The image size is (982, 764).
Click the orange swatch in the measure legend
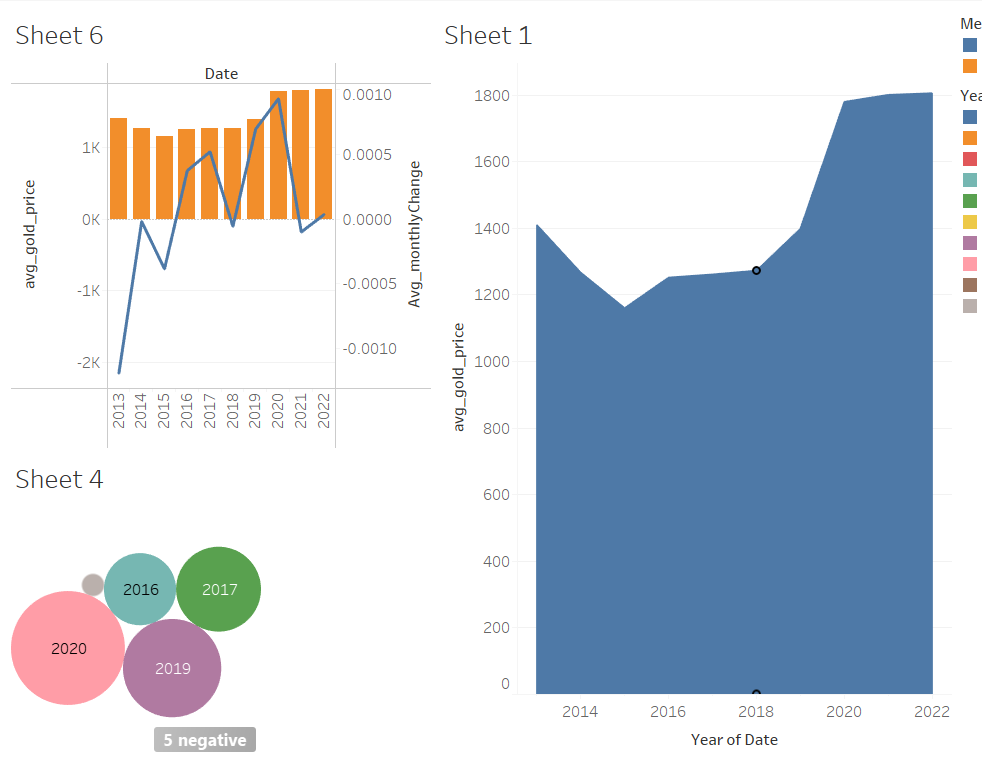tap(970, 66)
